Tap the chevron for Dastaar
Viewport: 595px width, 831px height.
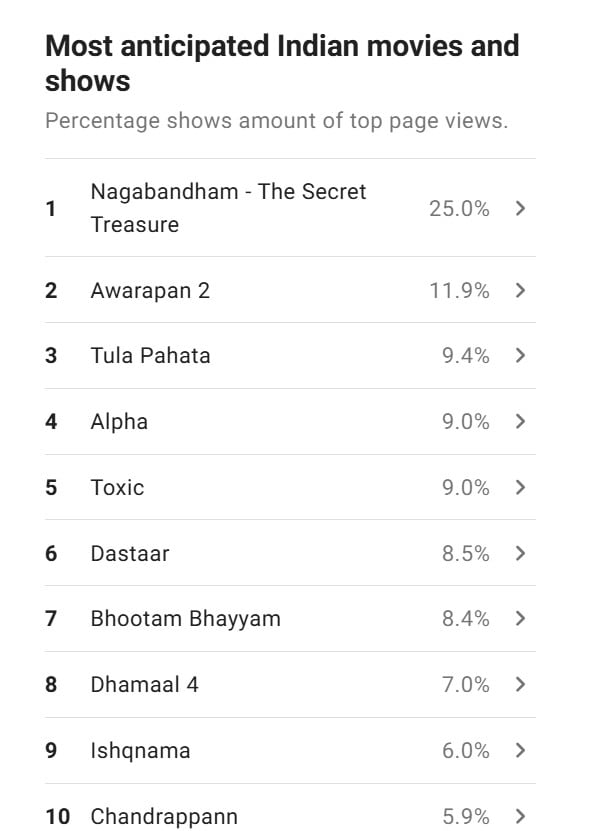click(x=520, y=553)
